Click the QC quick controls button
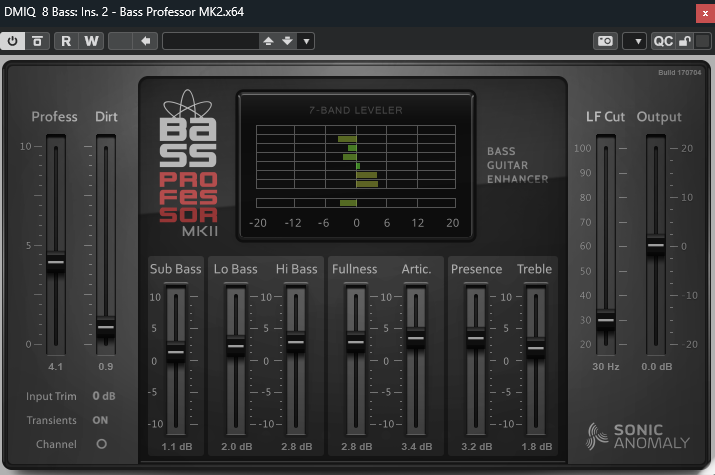The width and height of the screenshot is (715, 475). [663, 41]
